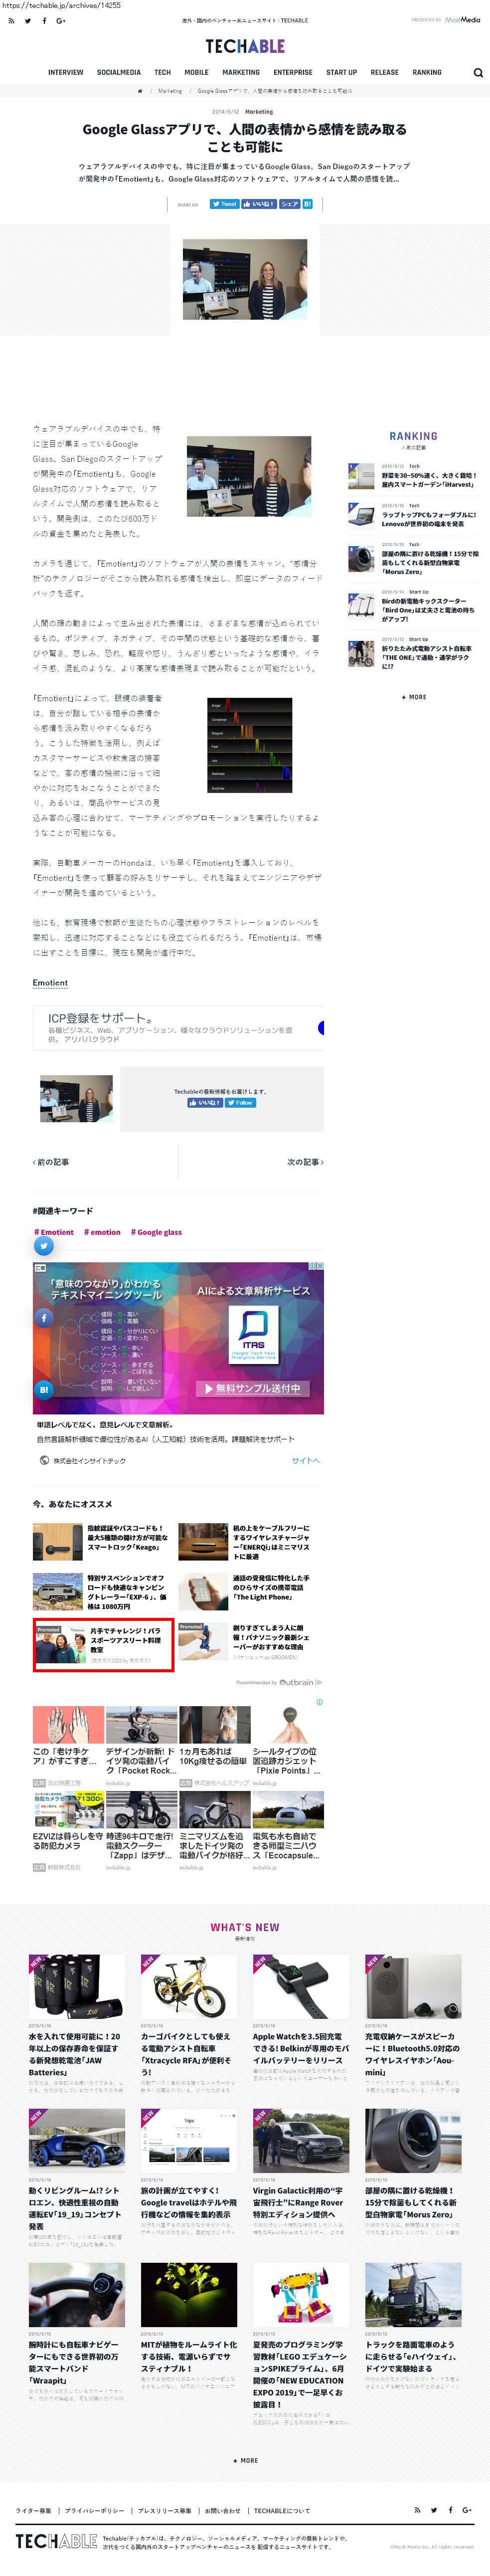Open the INTERVIEW menu item

point(66,72)
